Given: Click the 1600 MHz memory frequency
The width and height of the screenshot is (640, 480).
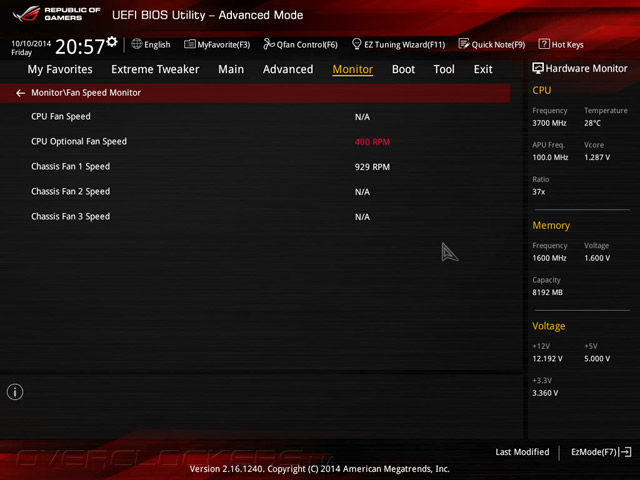Looking at the screenshot, I should coord(549,258).
